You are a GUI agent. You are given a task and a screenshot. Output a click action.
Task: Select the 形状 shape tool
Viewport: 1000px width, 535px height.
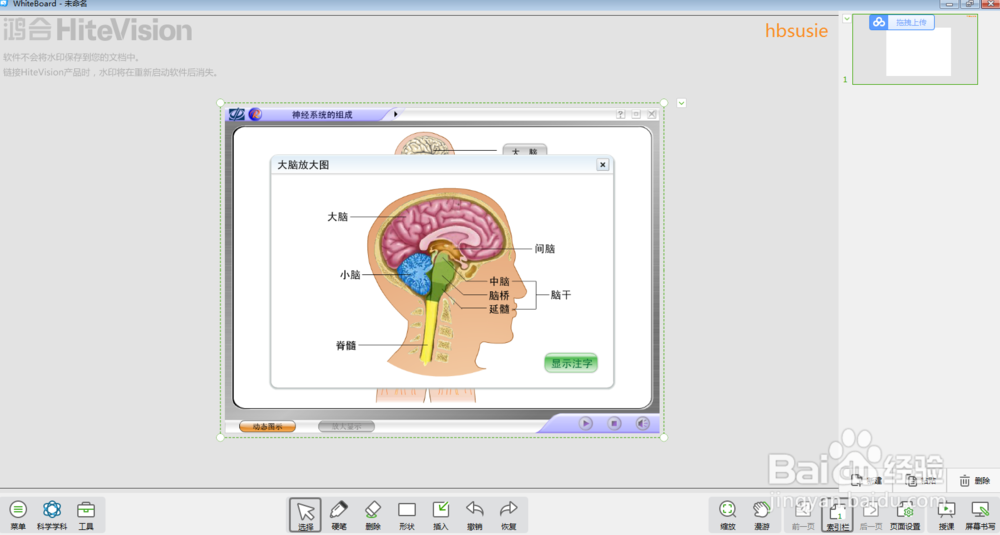pos(407,515)
